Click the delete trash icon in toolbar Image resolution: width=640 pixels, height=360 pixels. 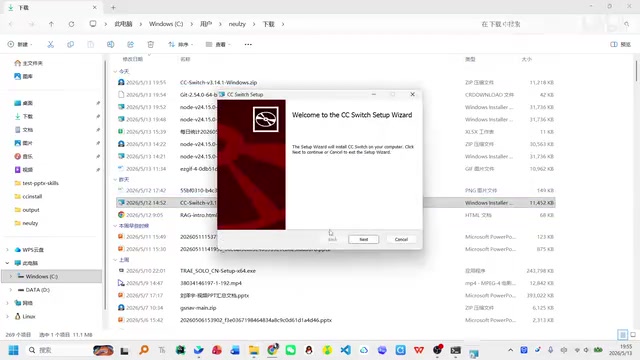click(x=151, y=44)
